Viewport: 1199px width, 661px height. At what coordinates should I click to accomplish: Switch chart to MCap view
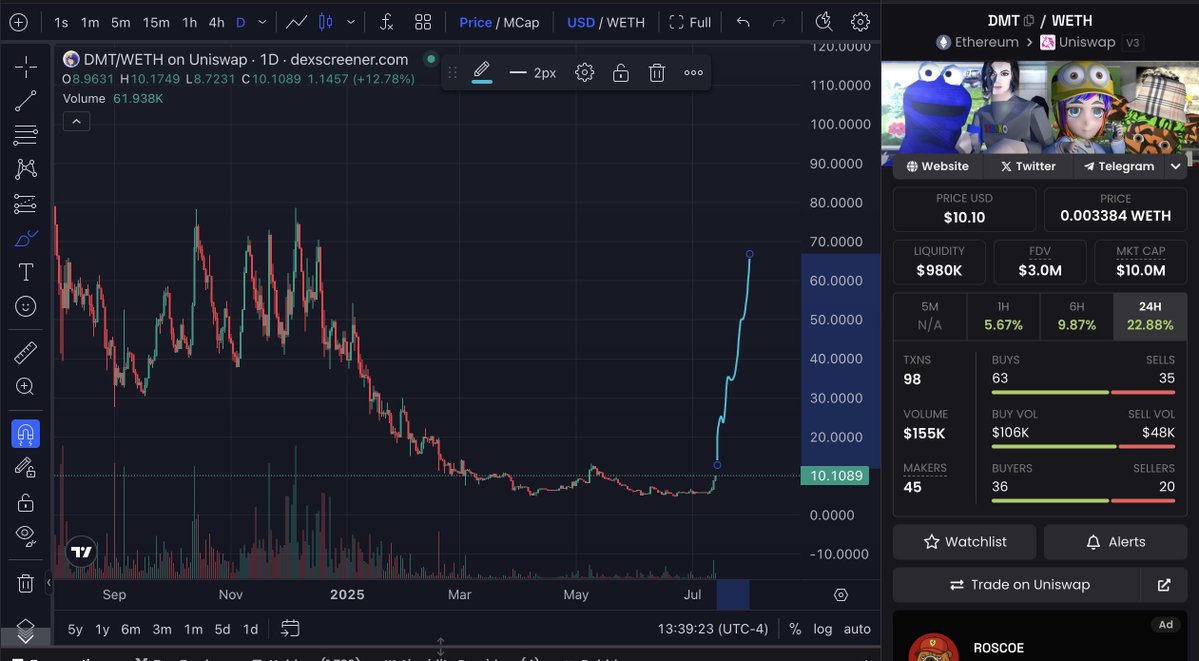521,22
